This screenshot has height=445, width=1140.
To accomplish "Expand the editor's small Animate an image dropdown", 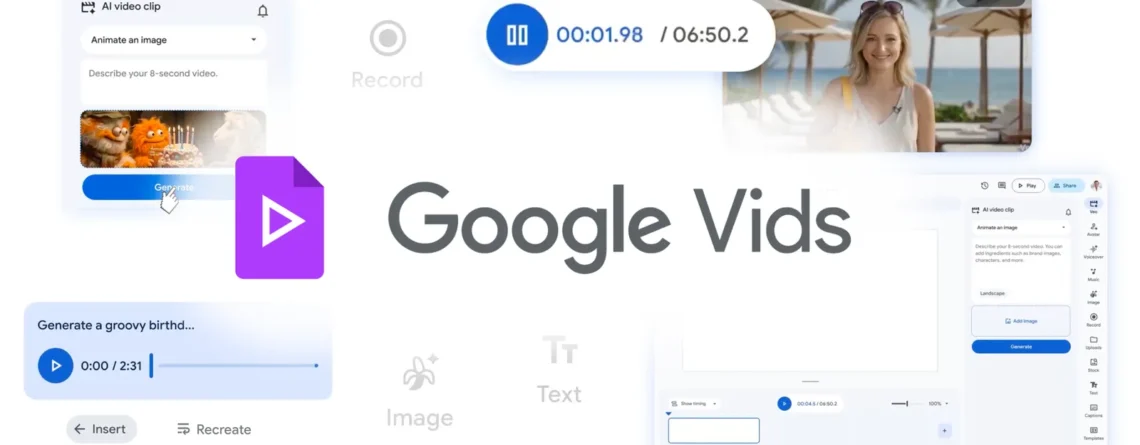I will (1021, 228).
